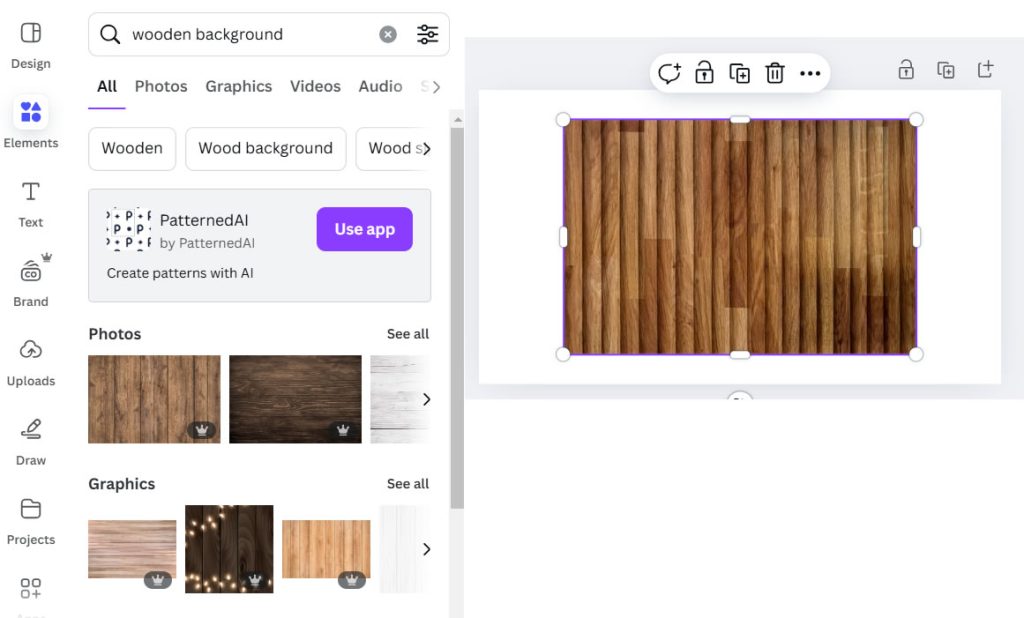
Task: Add a comment to selected image
Action: point(669,73)
